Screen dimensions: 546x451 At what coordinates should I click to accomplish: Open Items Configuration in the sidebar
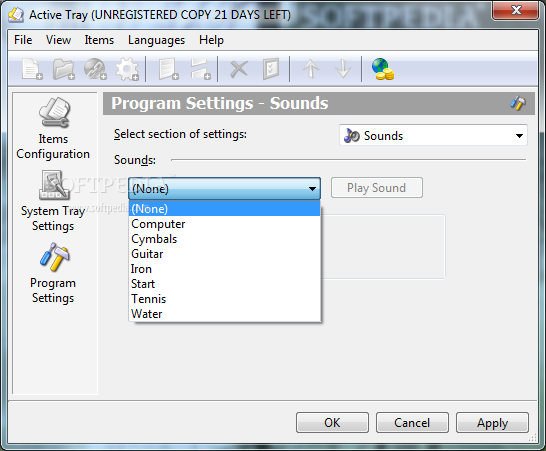[x=53, y=129]
